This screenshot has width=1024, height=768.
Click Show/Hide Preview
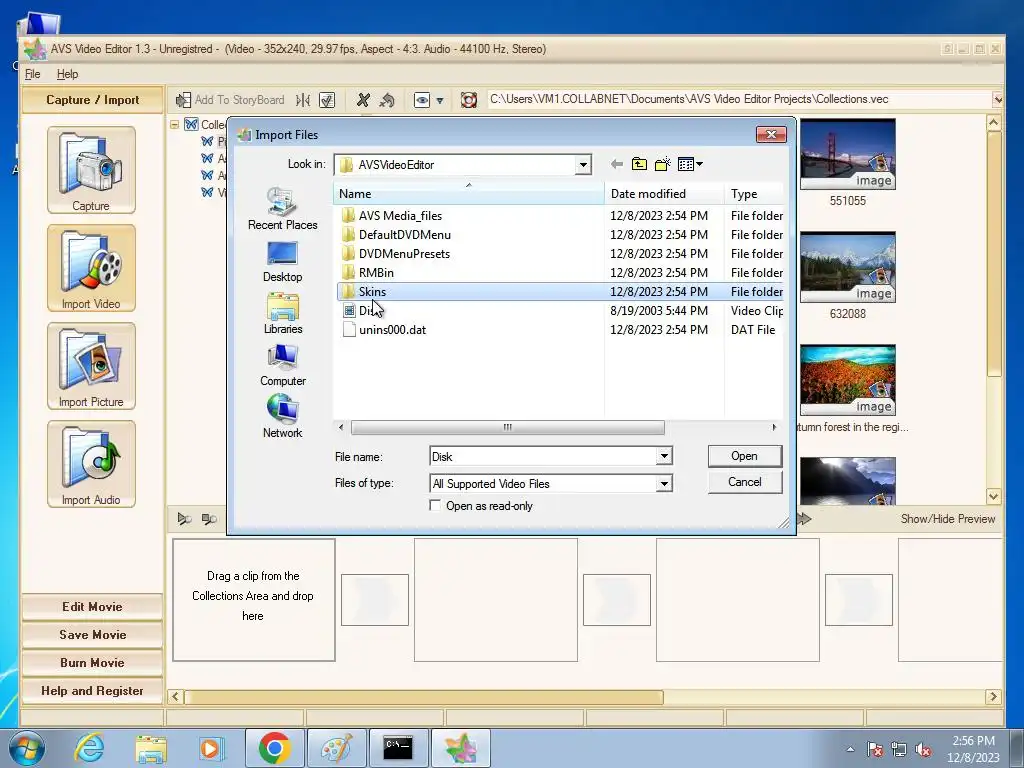[x=948, y=519]
